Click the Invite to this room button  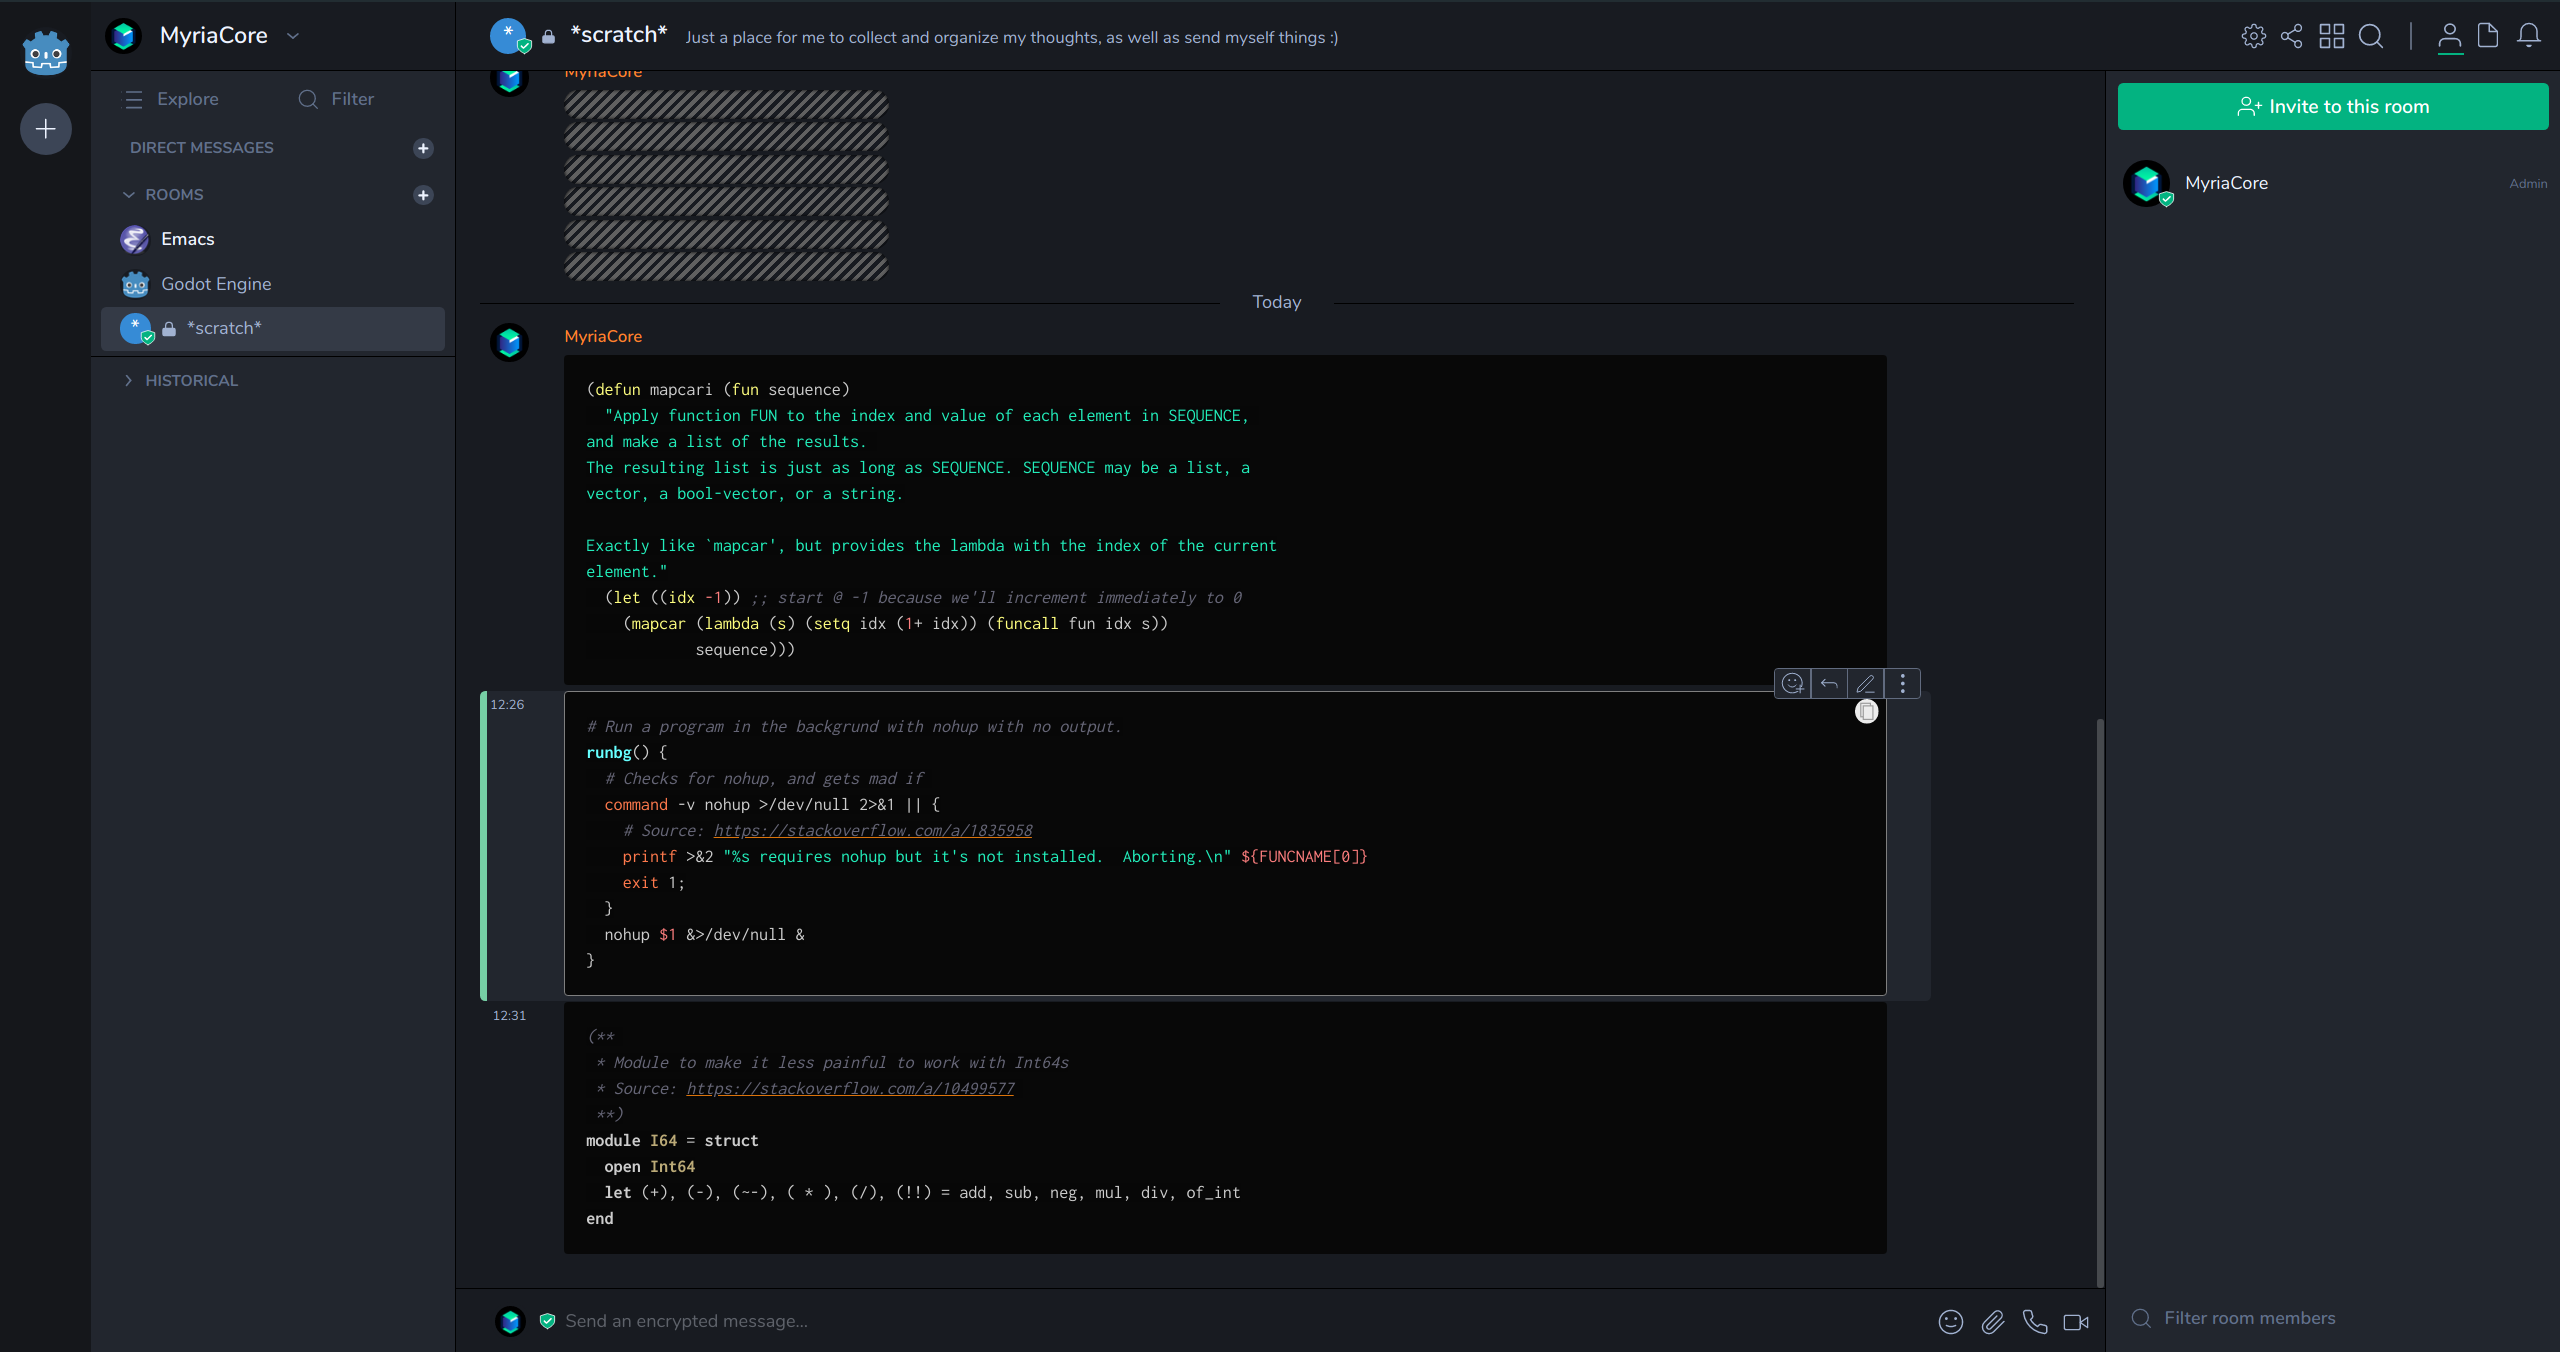pos(2333,107)
